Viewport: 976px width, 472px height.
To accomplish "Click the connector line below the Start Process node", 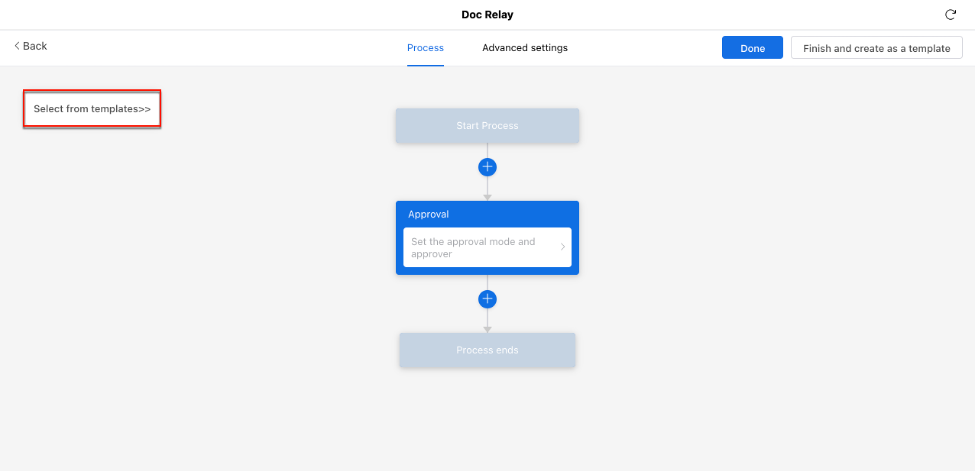I will click(x=487, y=150).
